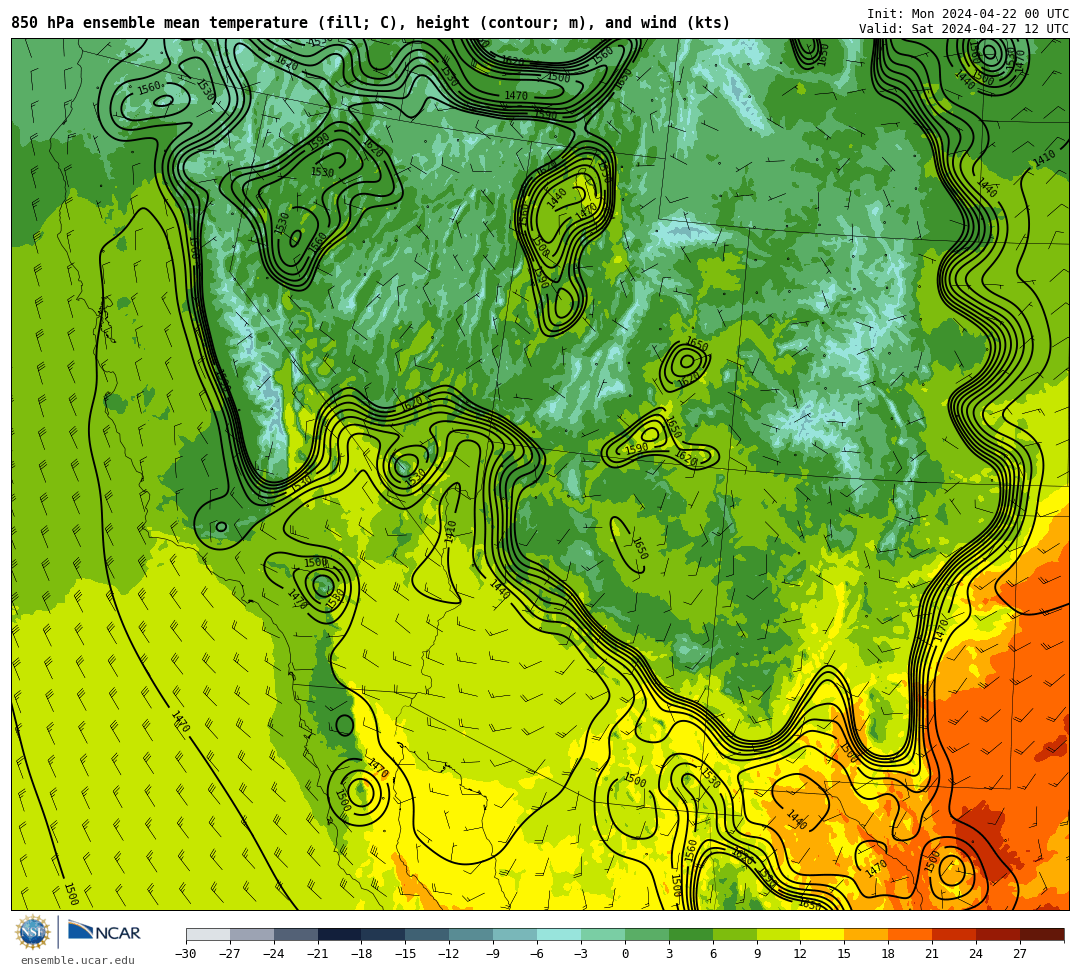Click the positive 18 colorbar tick label
Screen dimensions: 1080x973
(889, 954)
